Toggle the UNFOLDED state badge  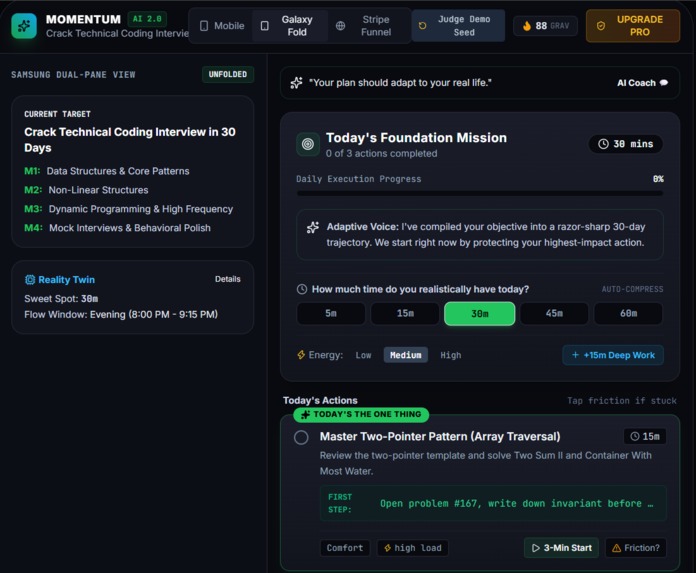(228, 74)
